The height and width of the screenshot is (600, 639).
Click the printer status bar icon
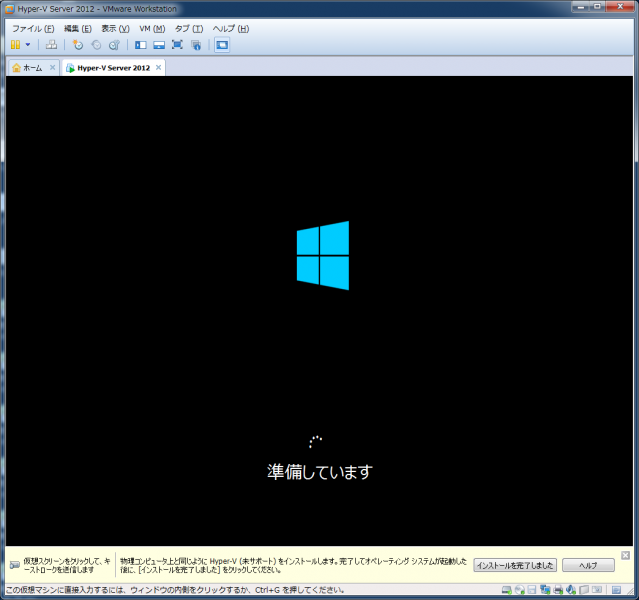558,589
